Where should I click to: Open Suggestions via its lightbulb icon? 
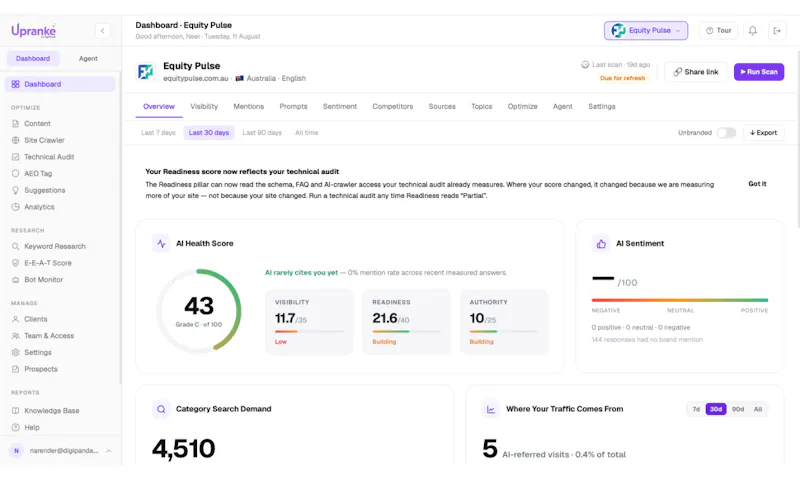15,190
